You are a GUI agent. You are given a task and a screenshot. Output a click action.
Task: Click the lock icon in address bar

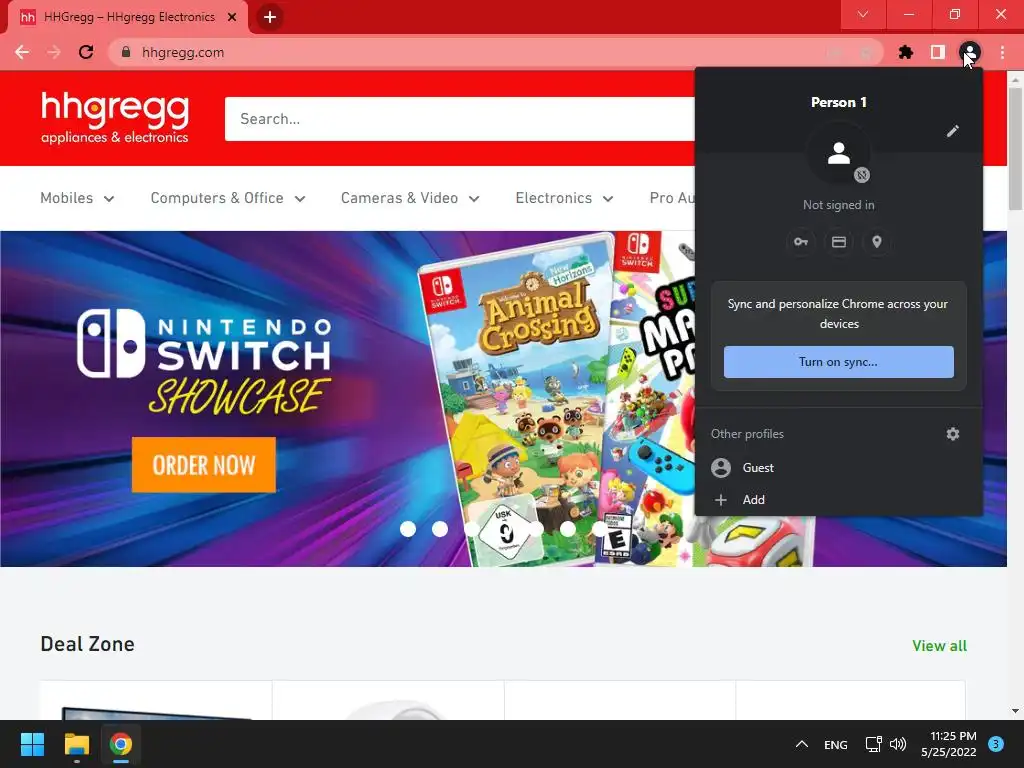(x=126, y=52)
